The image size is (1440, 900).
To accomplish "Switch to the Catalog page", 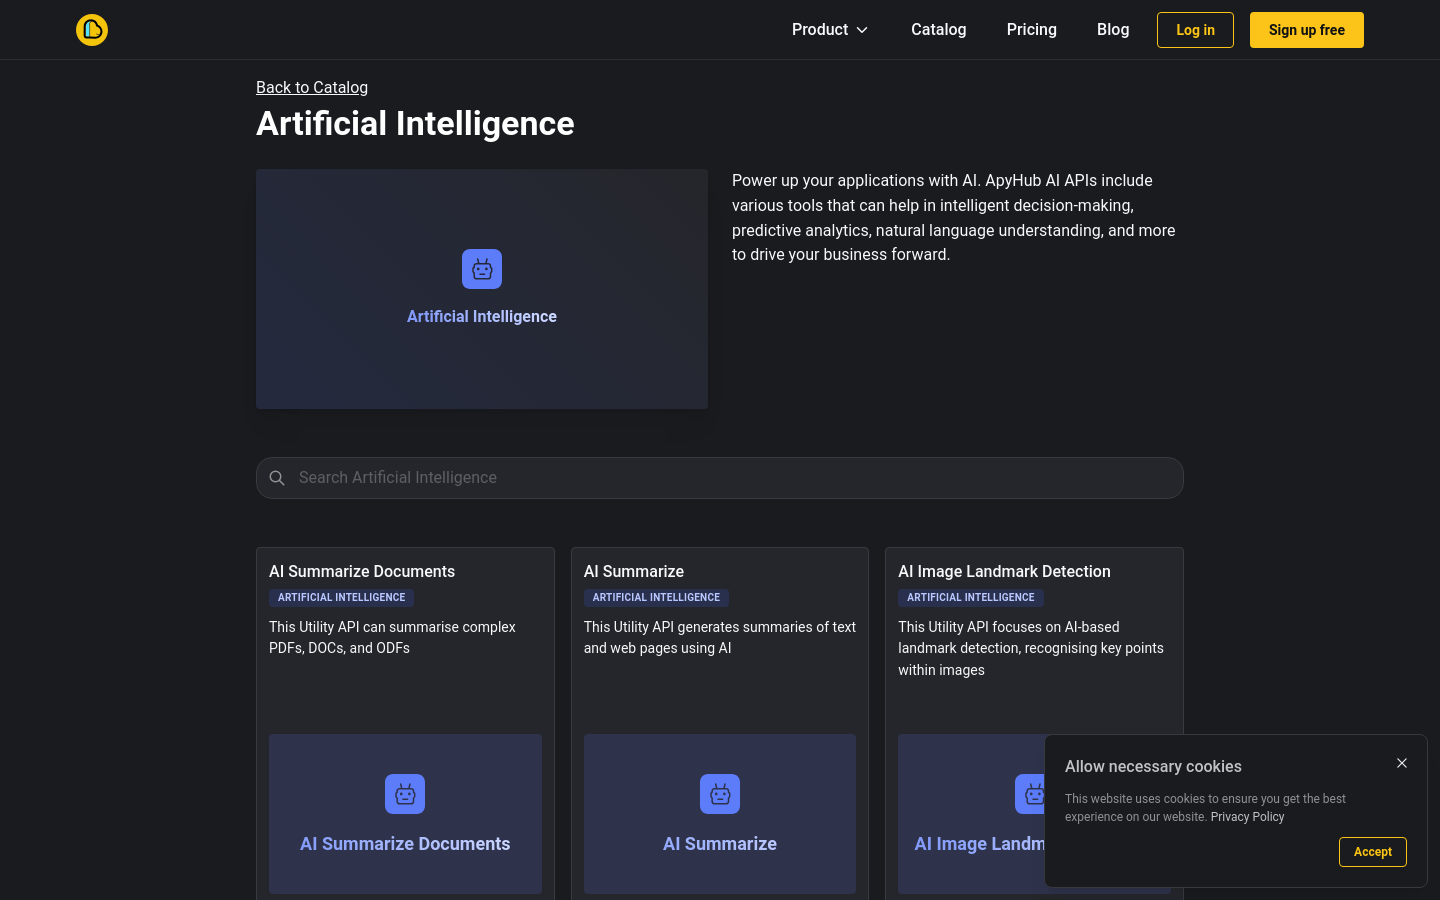I will 938,29.
